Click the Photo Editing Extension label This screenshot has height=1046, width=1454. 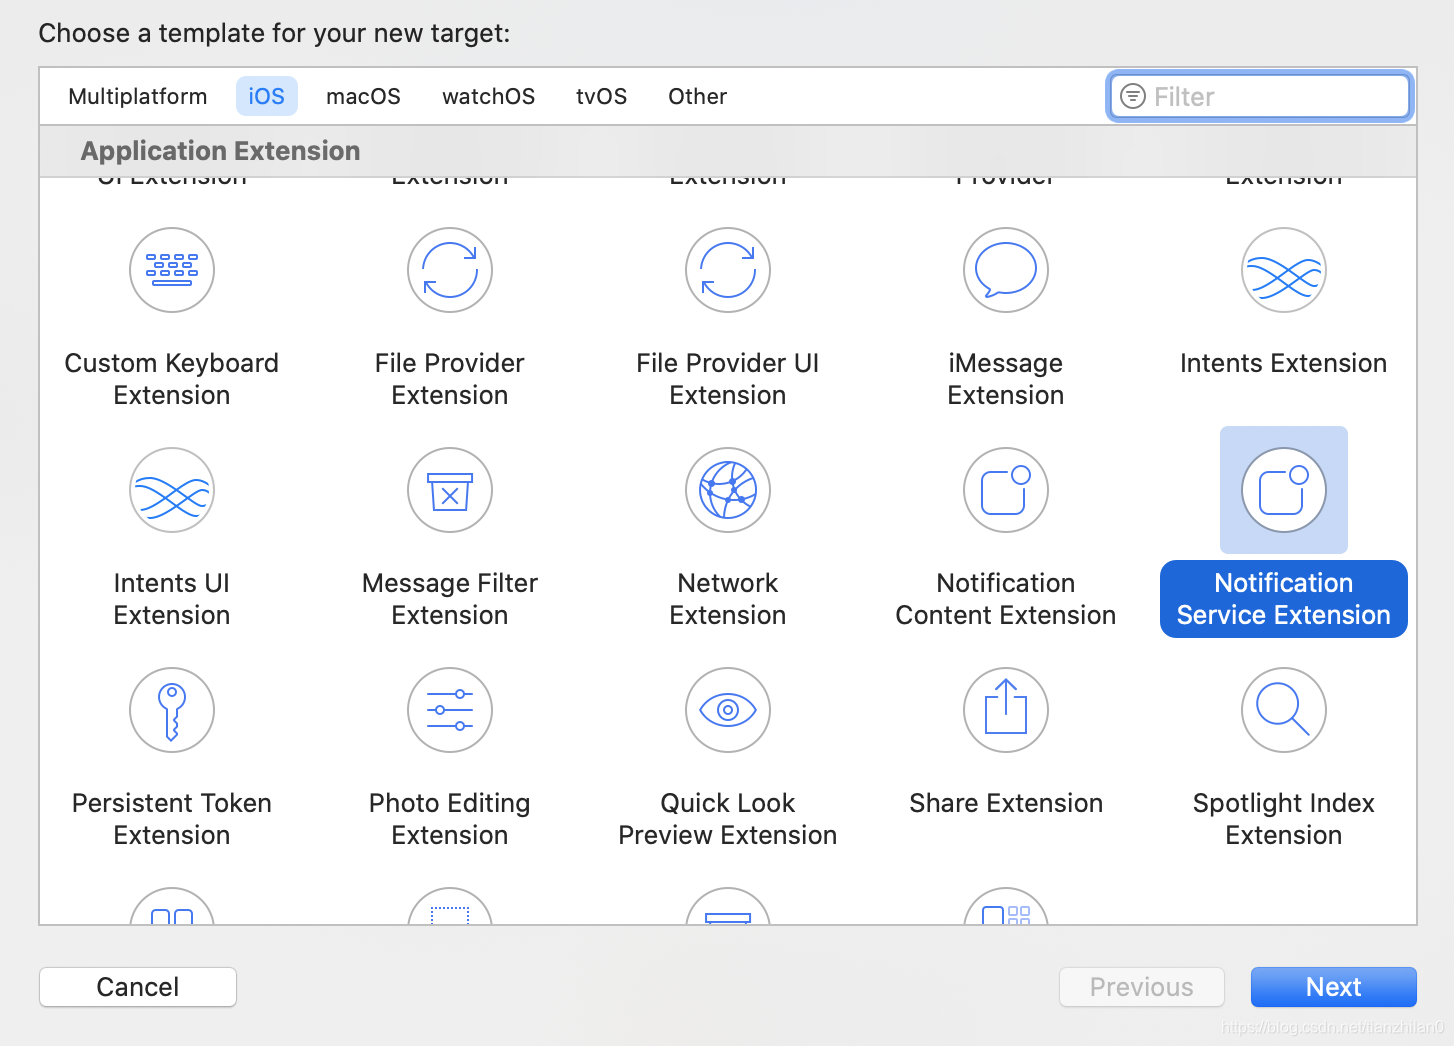[x=450, y=819]
